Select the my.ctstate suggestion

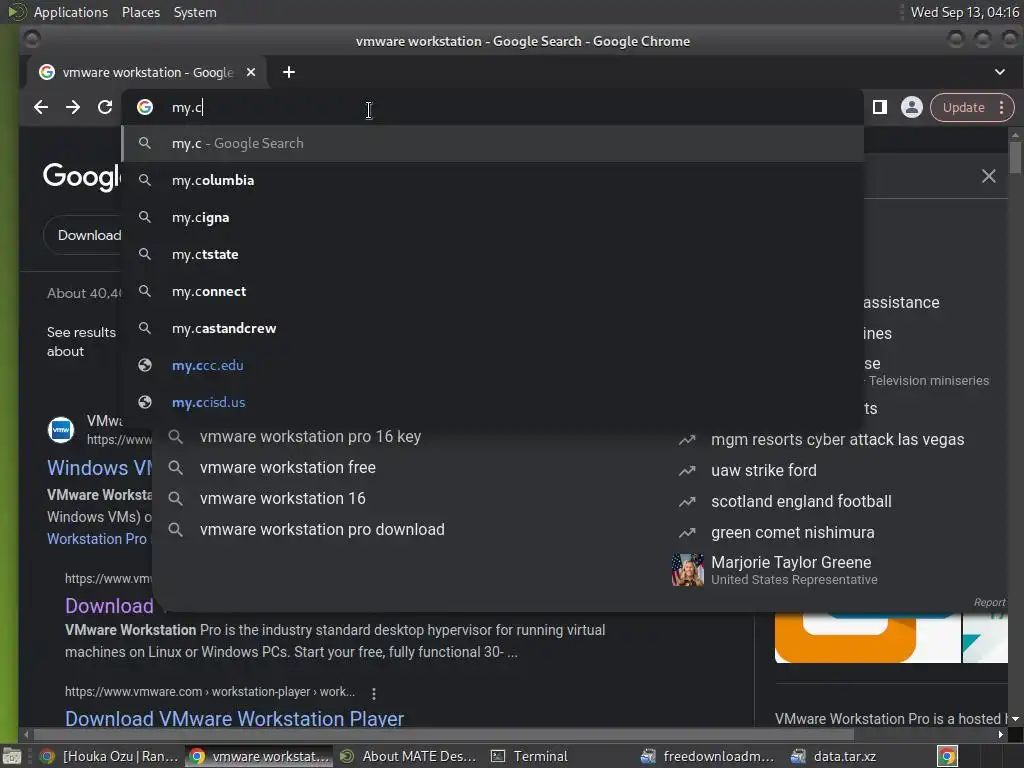pyautogui.click(x=493, y=255)
